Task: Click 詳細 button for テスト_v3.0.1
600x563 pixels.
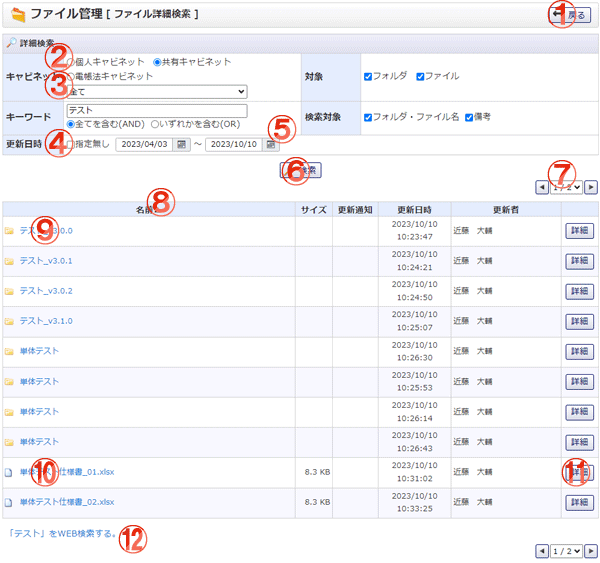Action: pyautogui.click(x=579, y=261)
